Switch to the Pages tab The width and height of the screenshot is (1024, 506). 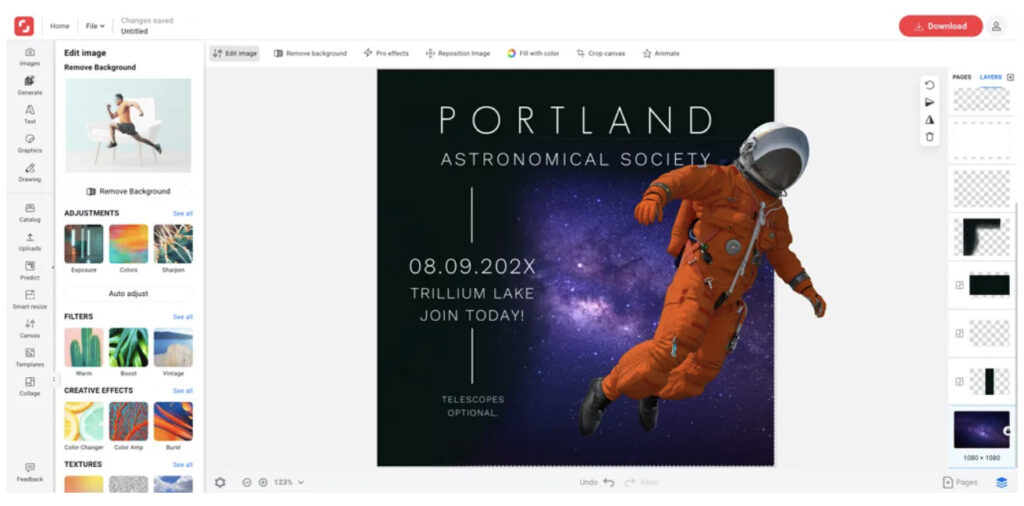tap(961, 77)
